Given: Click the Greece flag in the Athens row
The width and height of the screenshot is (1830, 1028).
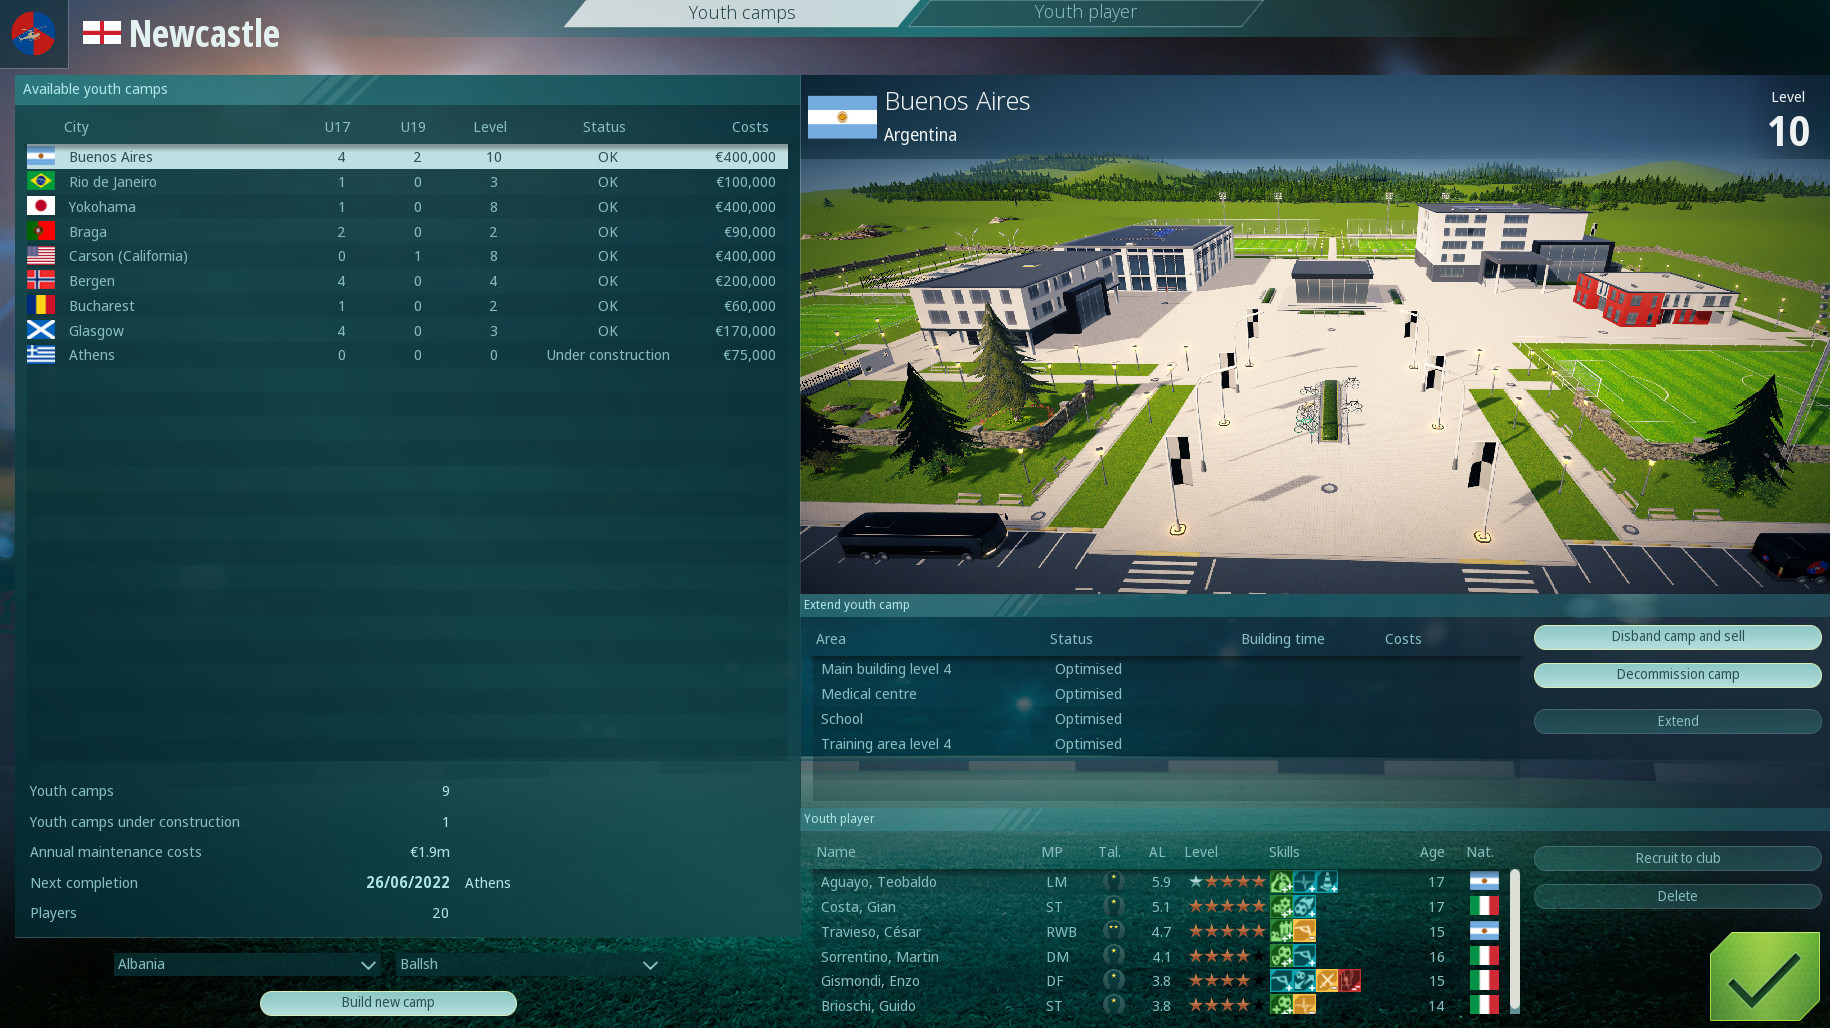Looking at the screenshot, I should pos(40,354).
